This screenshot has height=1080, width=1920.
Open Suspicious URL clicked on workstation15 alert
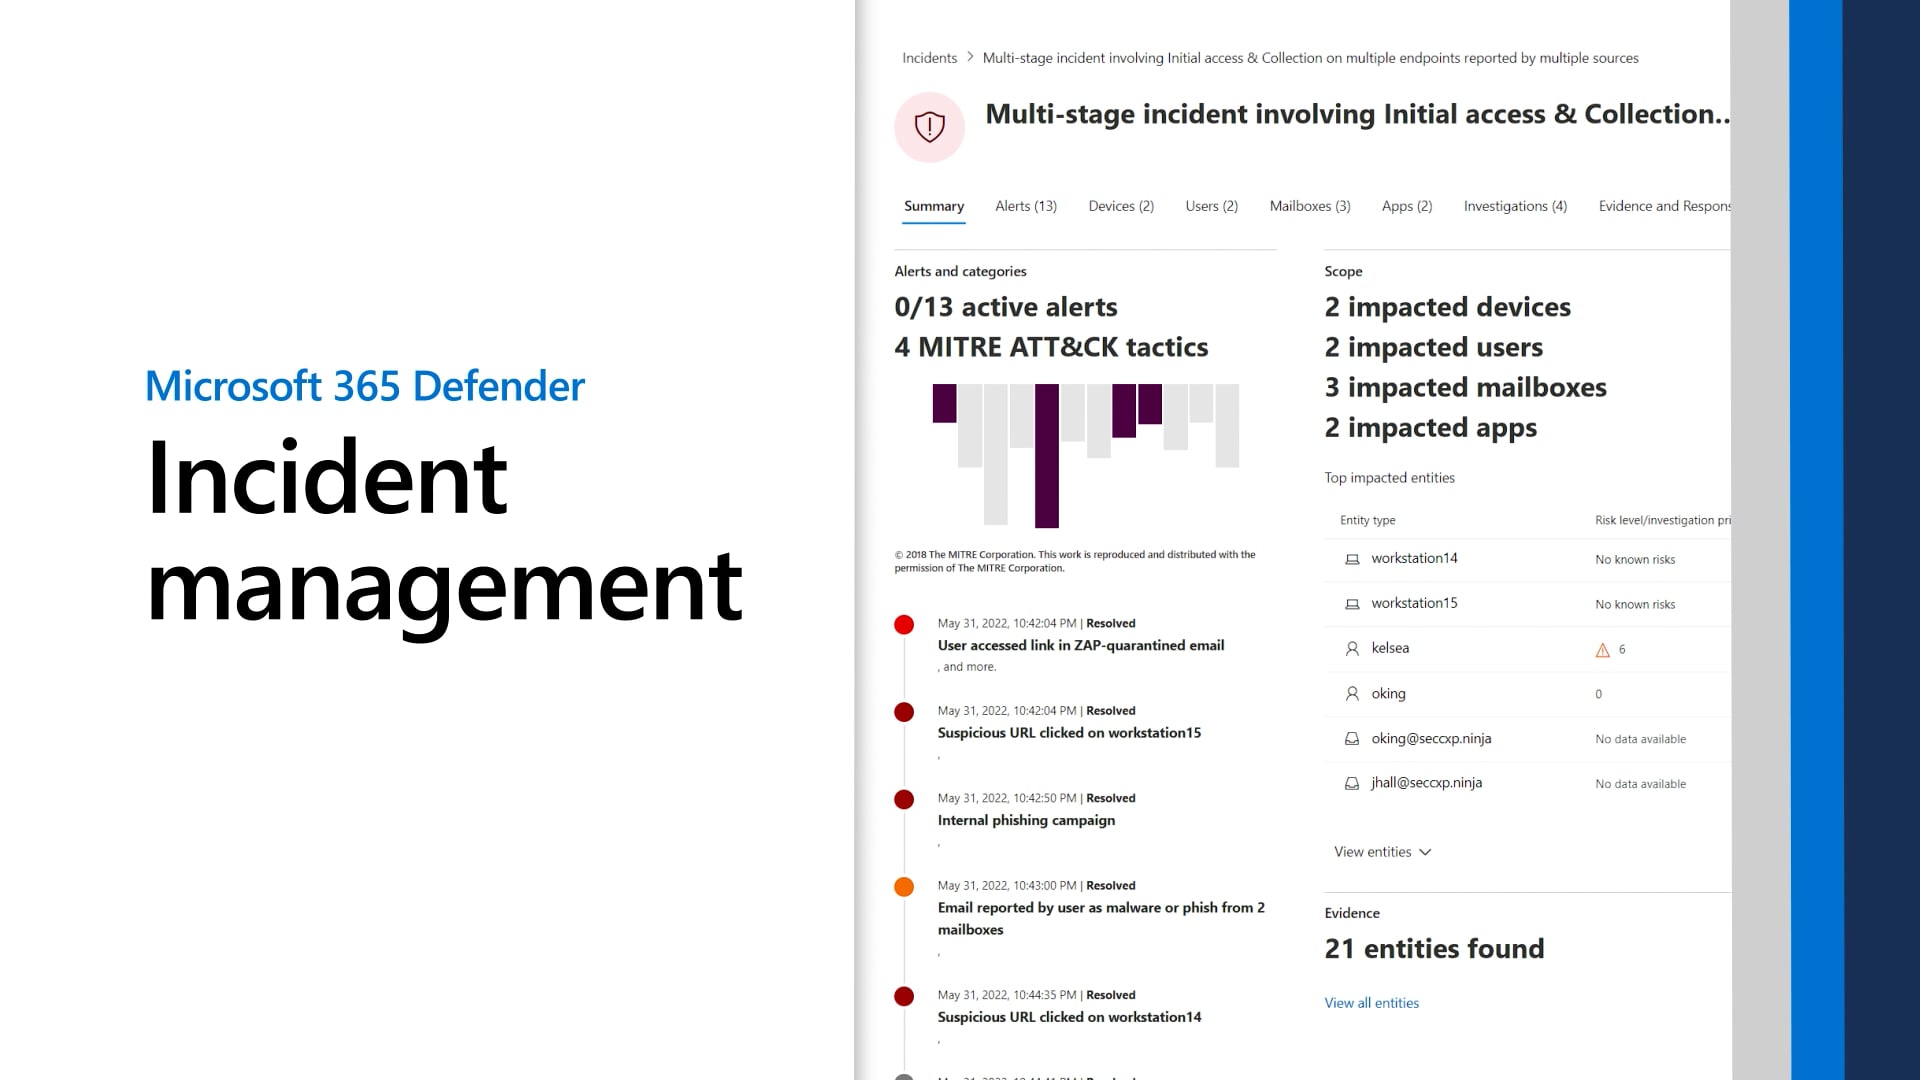1068,733
